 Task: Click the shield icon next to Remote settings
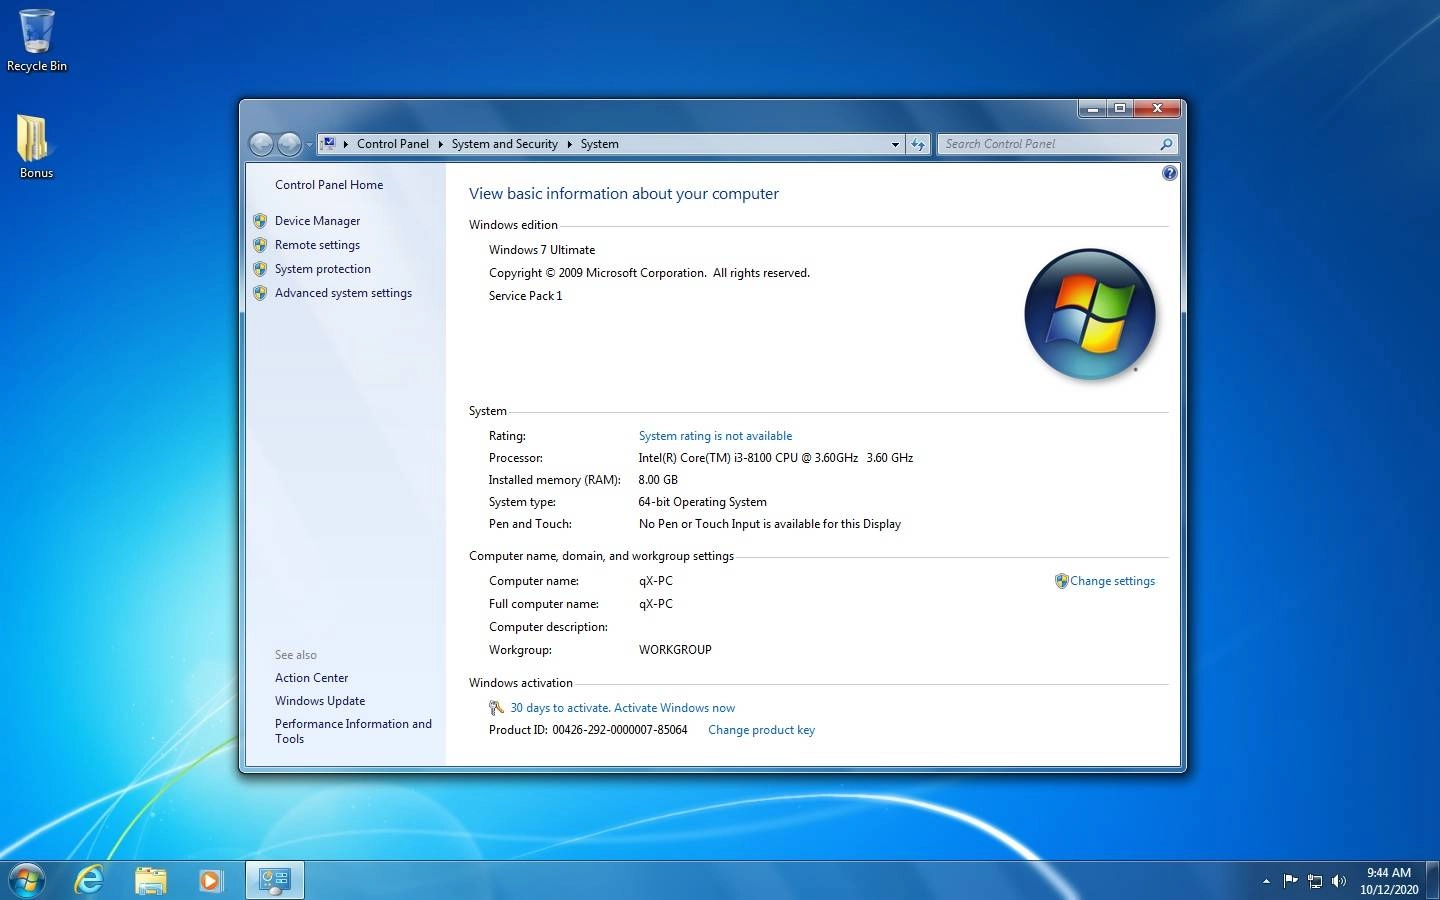pyautogui.click(x=260, y=245)
